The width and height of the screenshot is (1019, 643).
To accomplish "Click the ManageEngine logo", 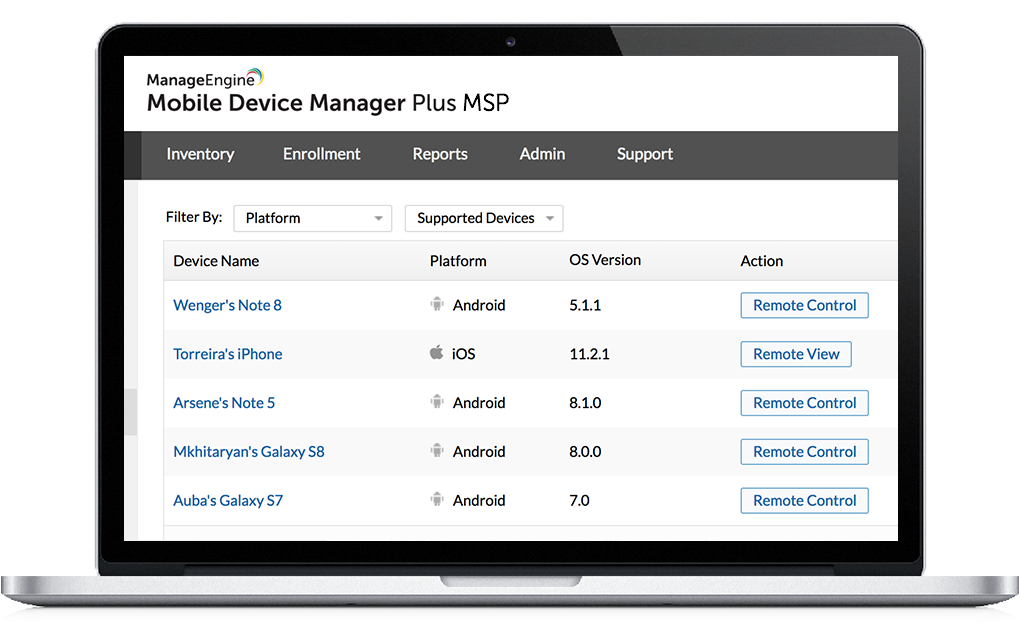I will (x=205, y=79).
